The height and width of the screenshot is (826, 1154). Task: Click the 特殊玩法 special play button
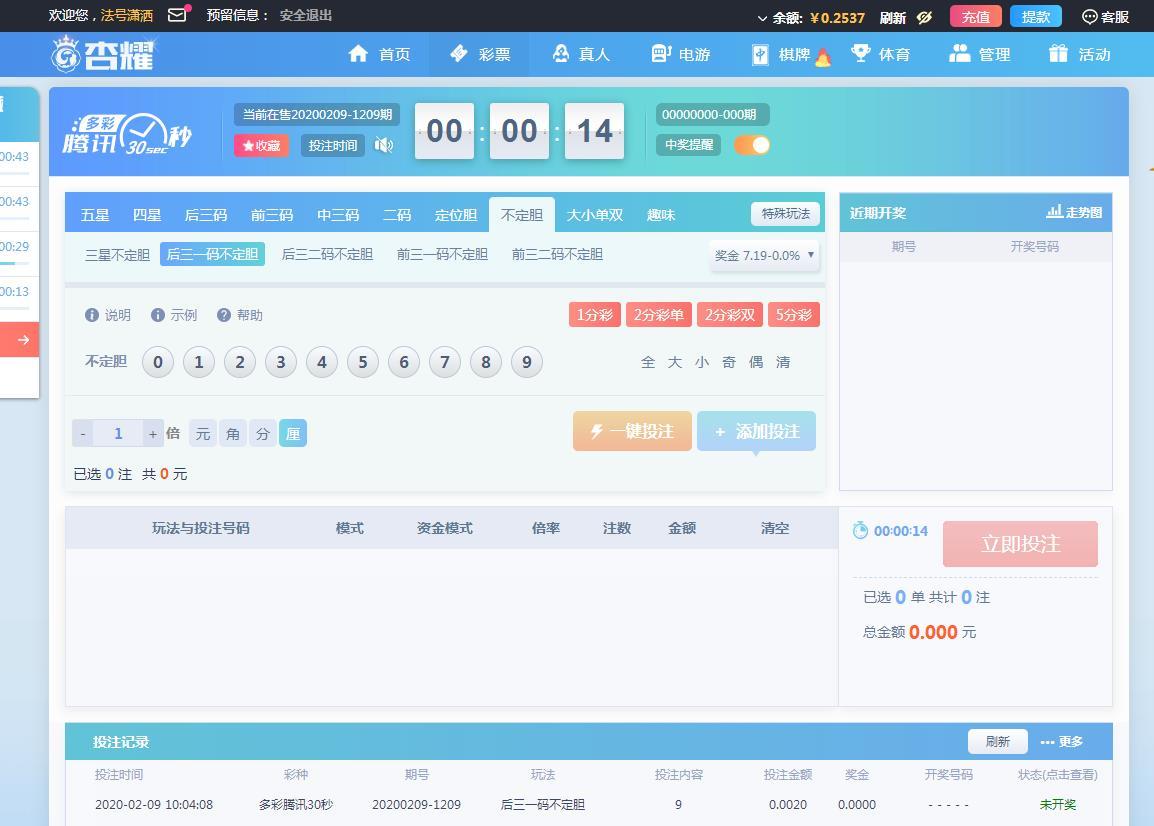[x=785, y=213]
